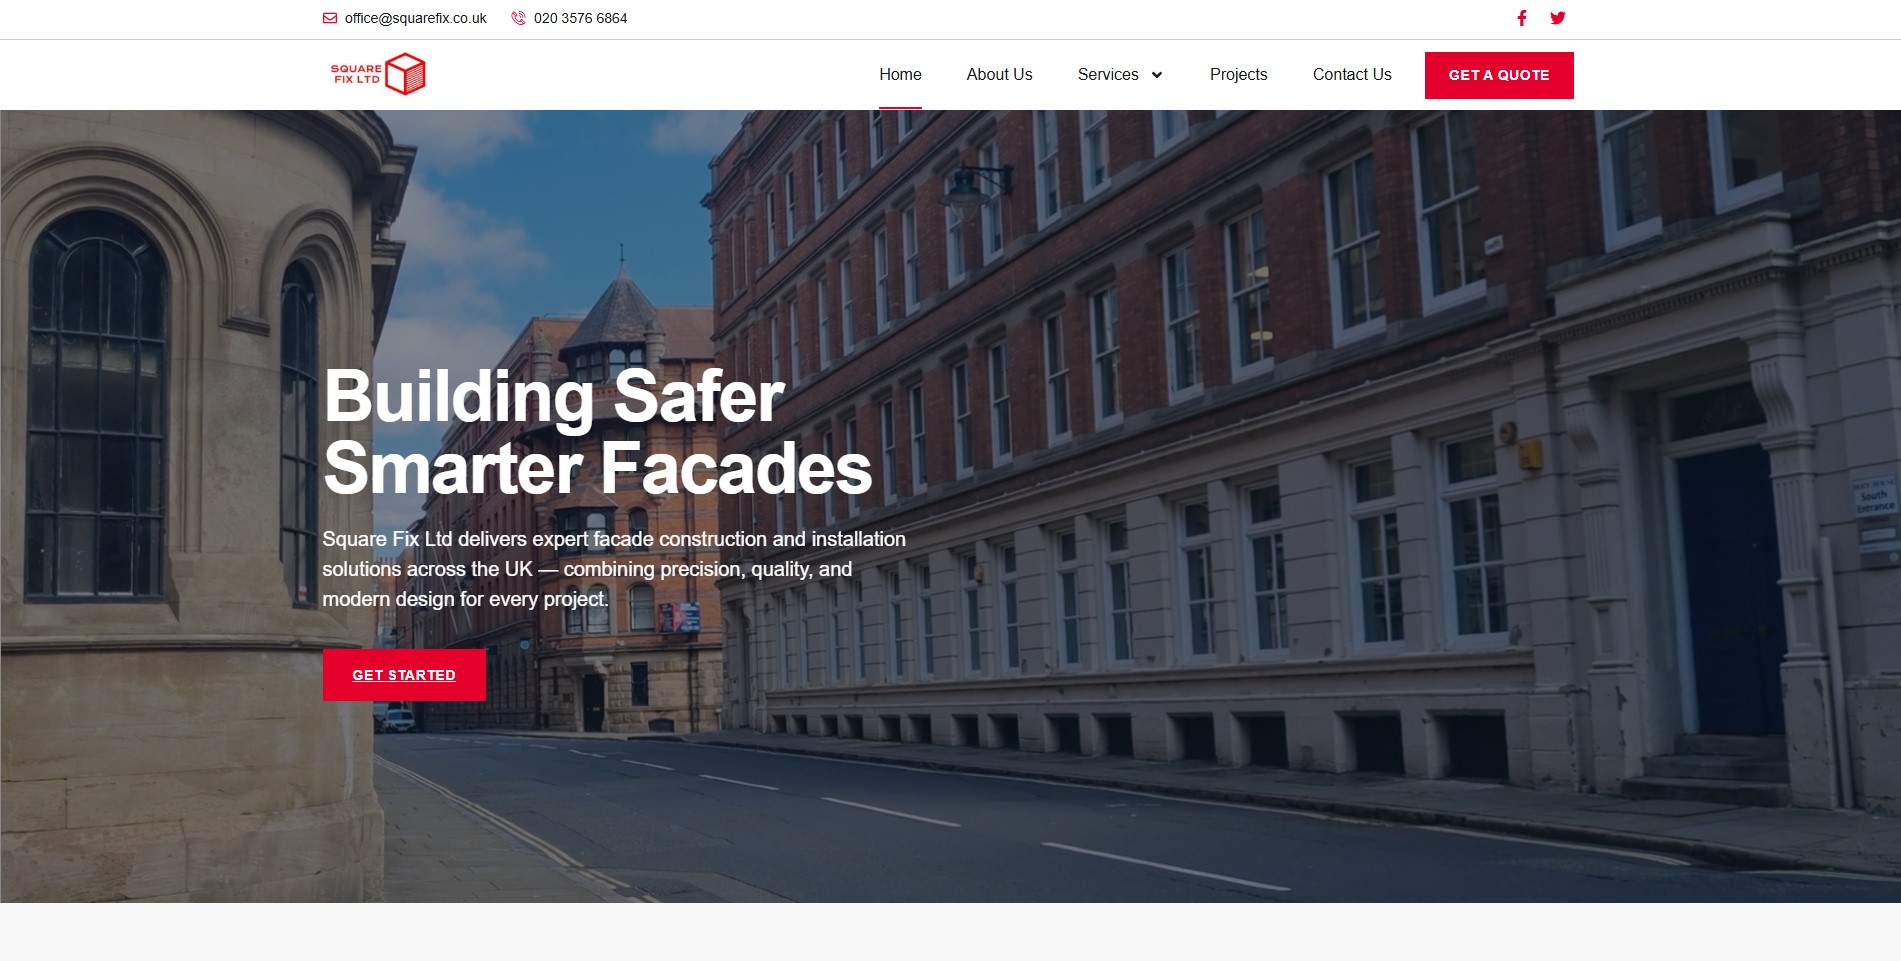Open the Contact Us page
This screenshot has height=961, width=1901.
pos(1352,75)
